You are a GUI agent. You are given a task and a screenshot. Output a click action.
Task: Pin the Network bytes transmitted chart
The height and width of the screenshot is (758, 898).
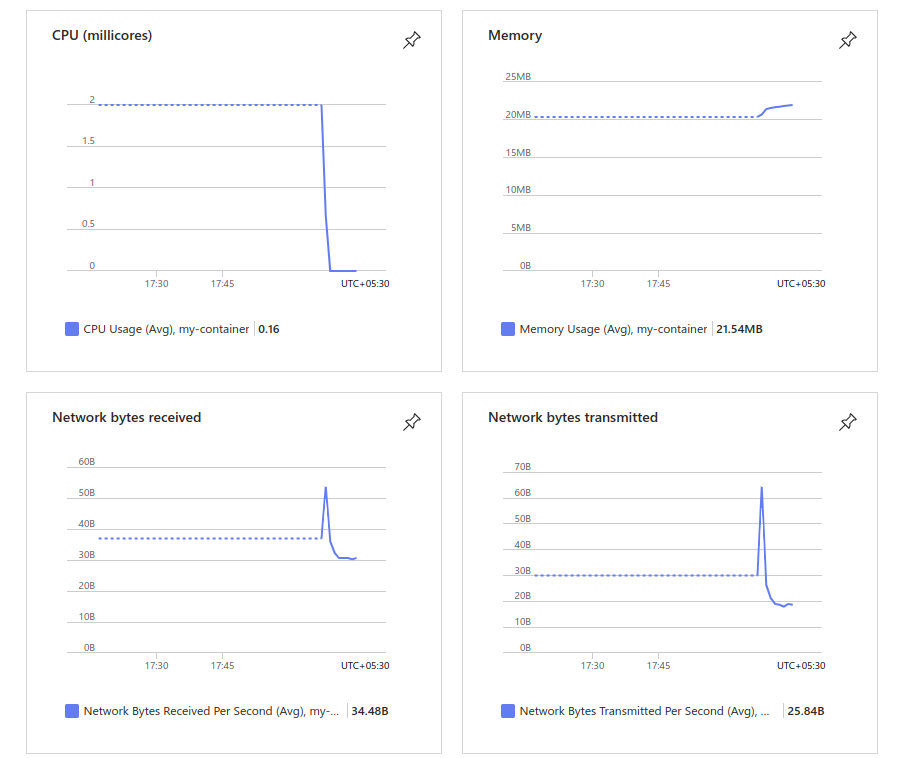[x=847, y=423]
